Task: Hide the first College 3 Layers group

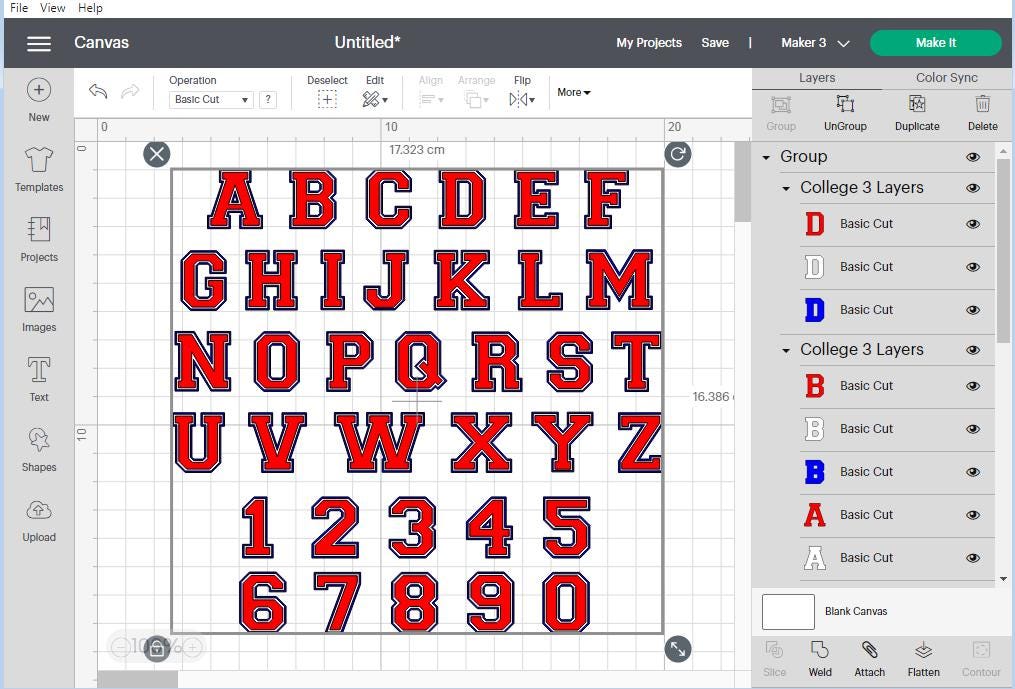Action: 973,188
